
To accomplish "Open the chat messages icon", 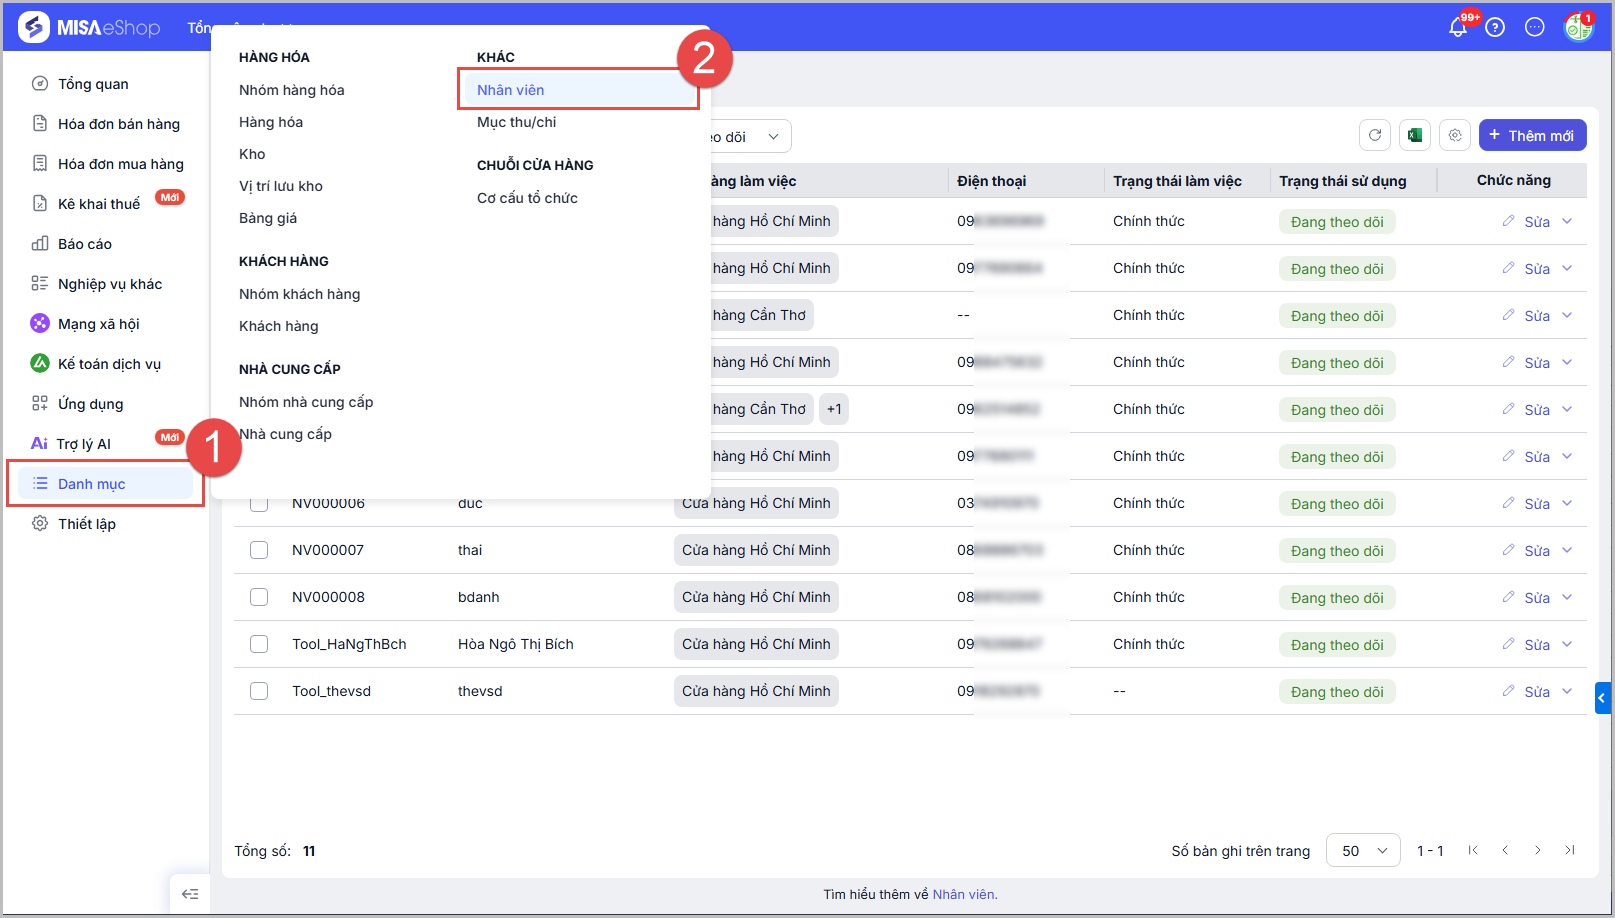I will point(1535,27).
